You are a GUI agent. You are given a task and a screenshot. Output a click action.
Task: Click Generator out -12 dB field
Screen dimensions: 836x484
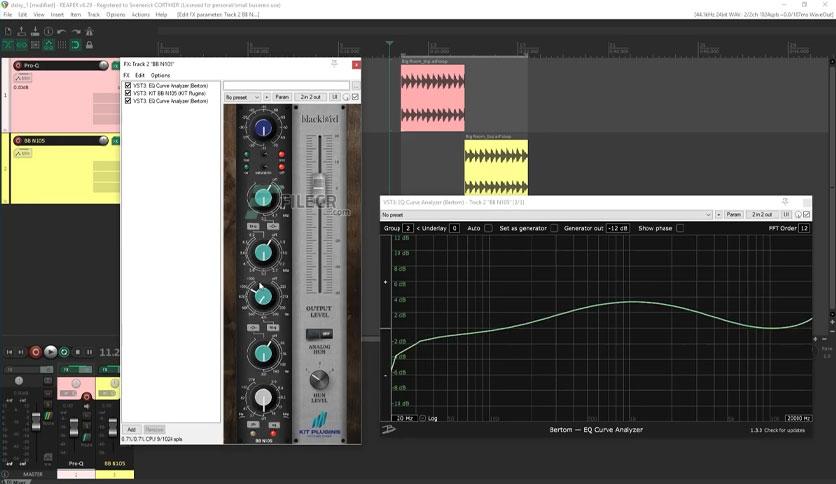(618, 228)
